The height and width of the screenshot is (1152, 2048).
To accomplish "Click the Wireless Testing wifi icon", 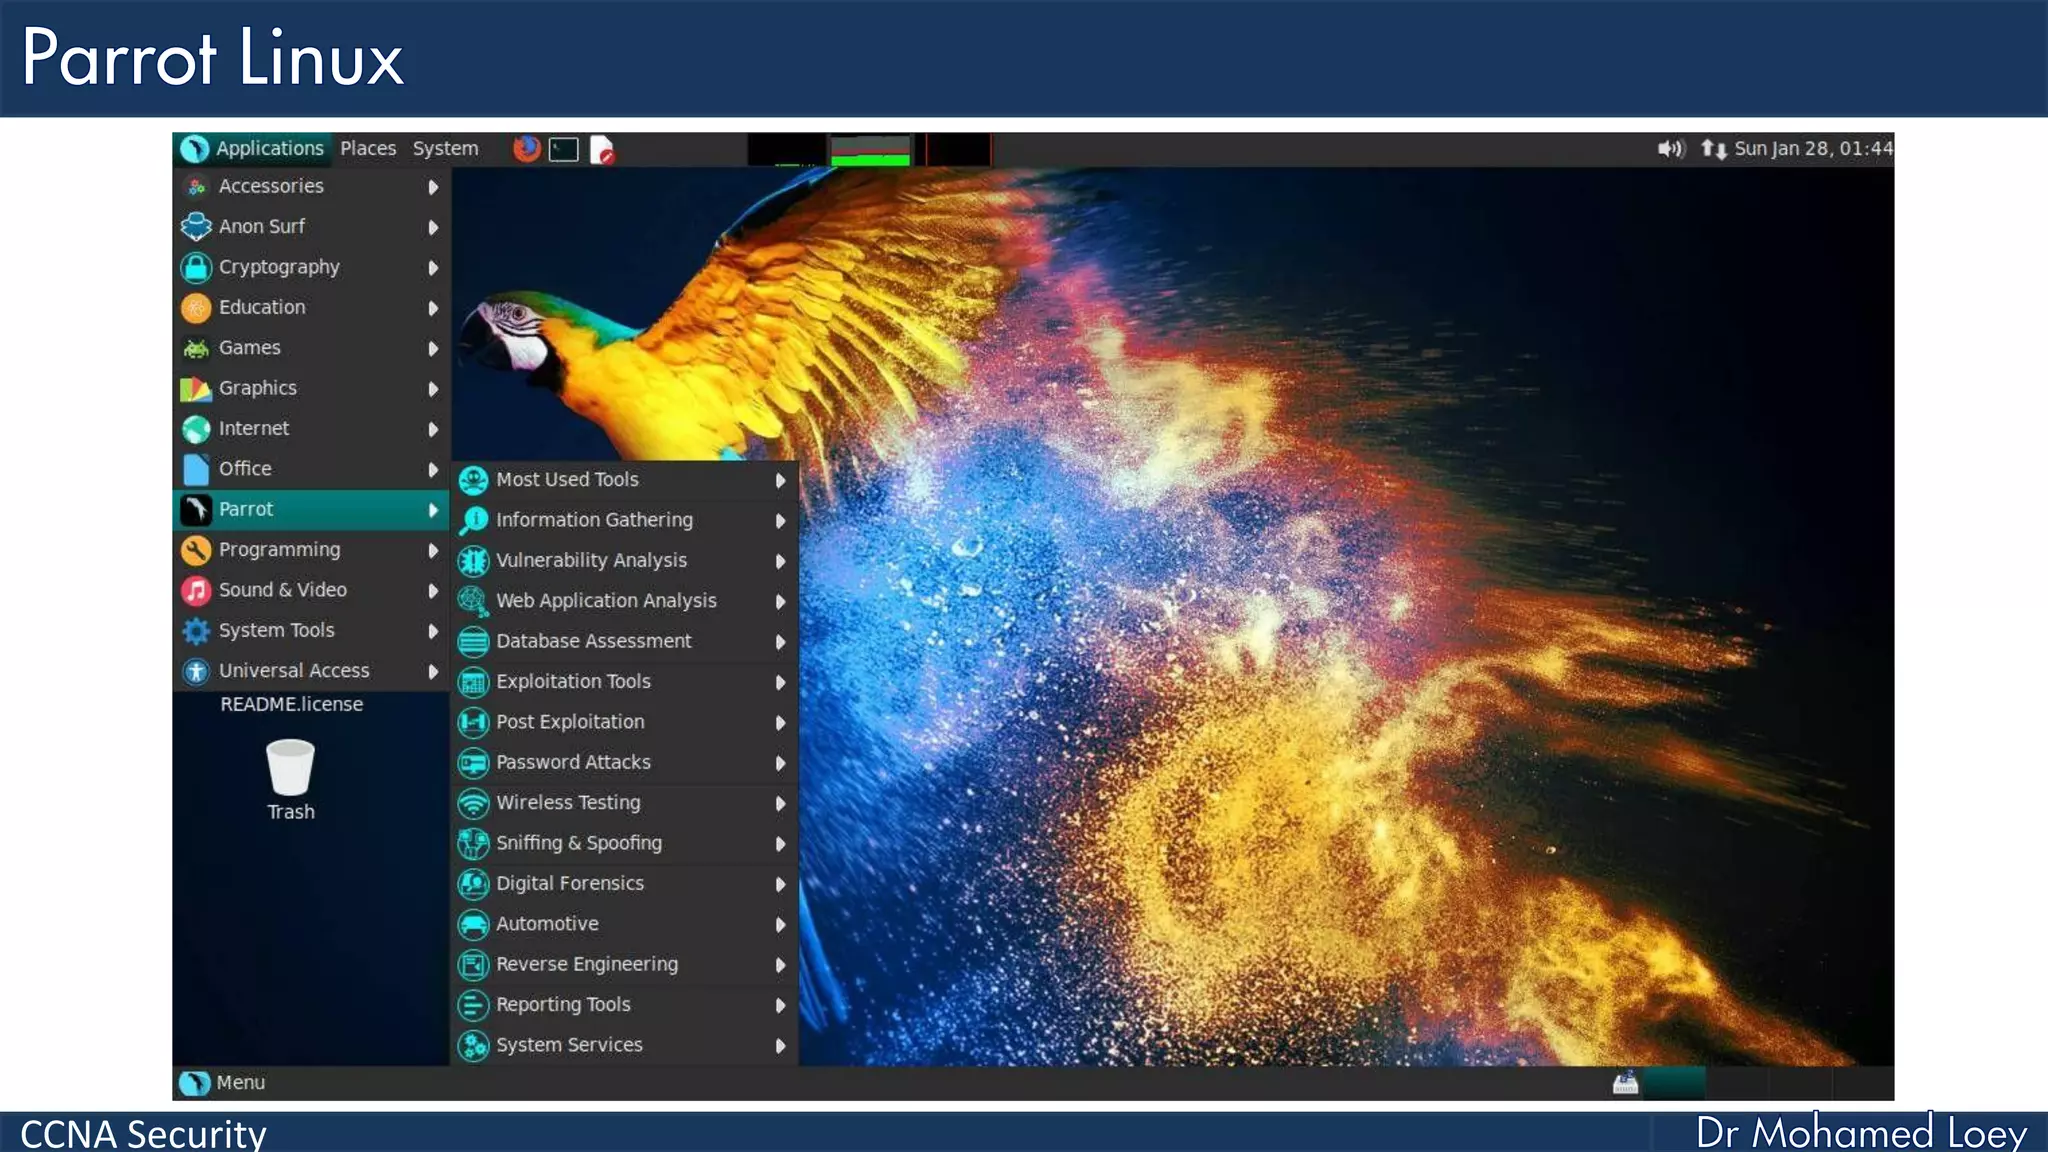I will (x=473, y=803).
